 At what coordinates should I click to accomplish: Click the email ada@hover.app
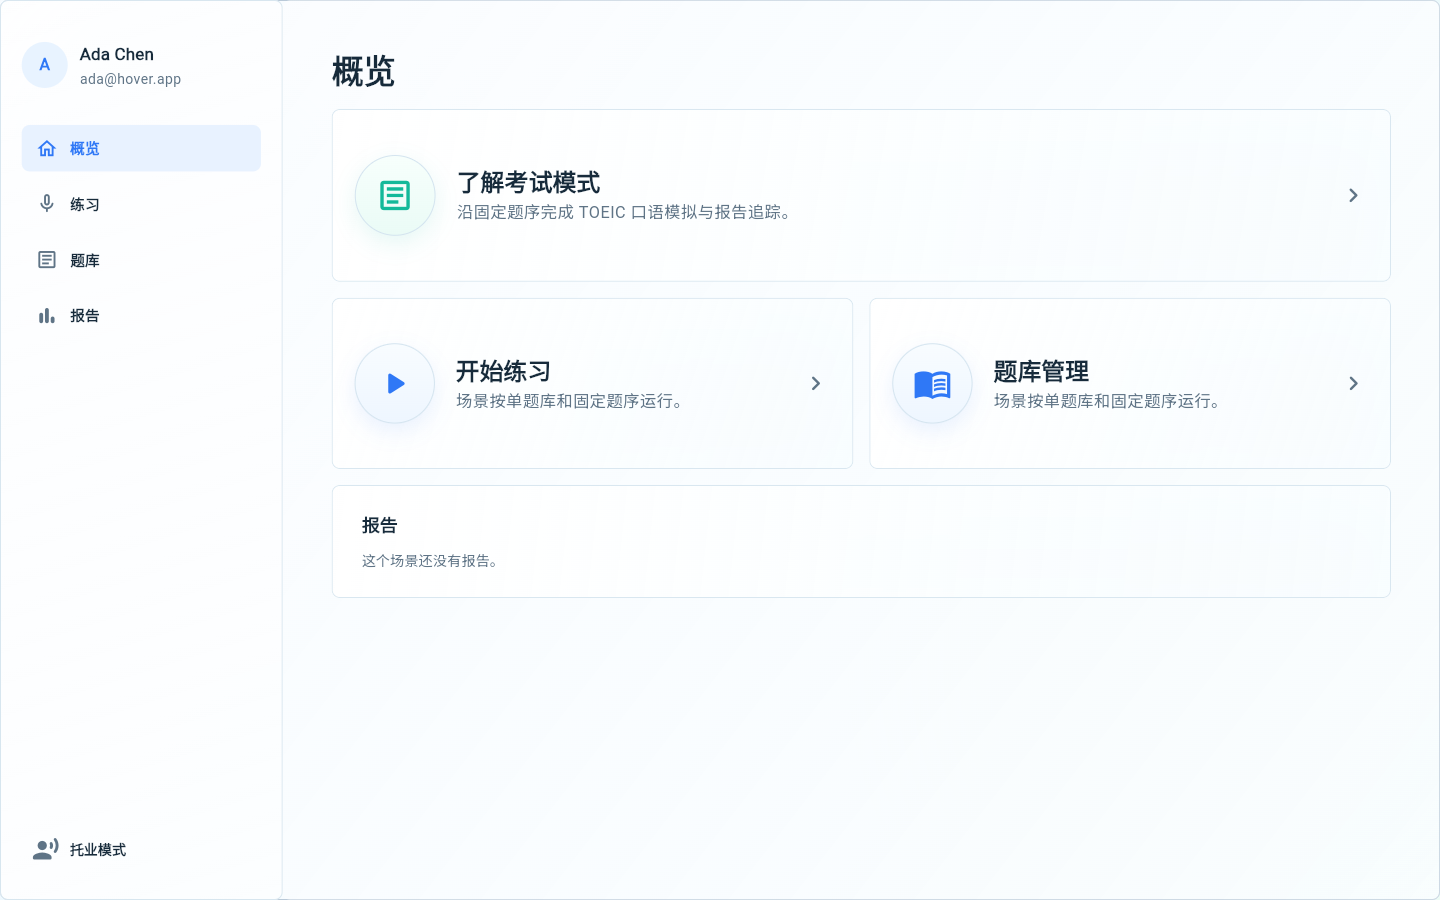pyautogui.click(x=130, y=79)
